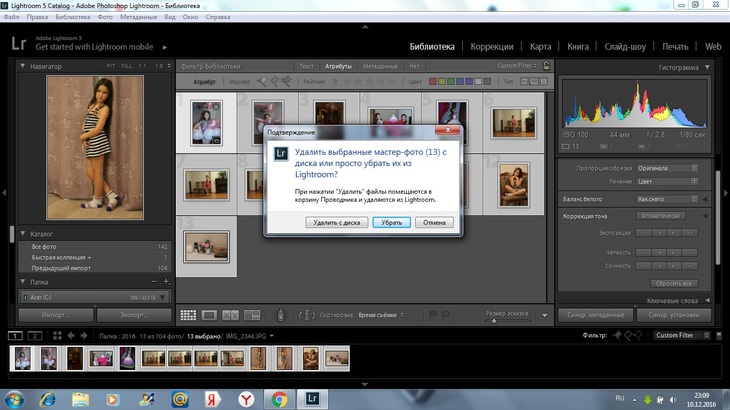This screenshot has height=410, width=730.
Task: Filter by master photos type icon
Action: (x=525, y=81)
